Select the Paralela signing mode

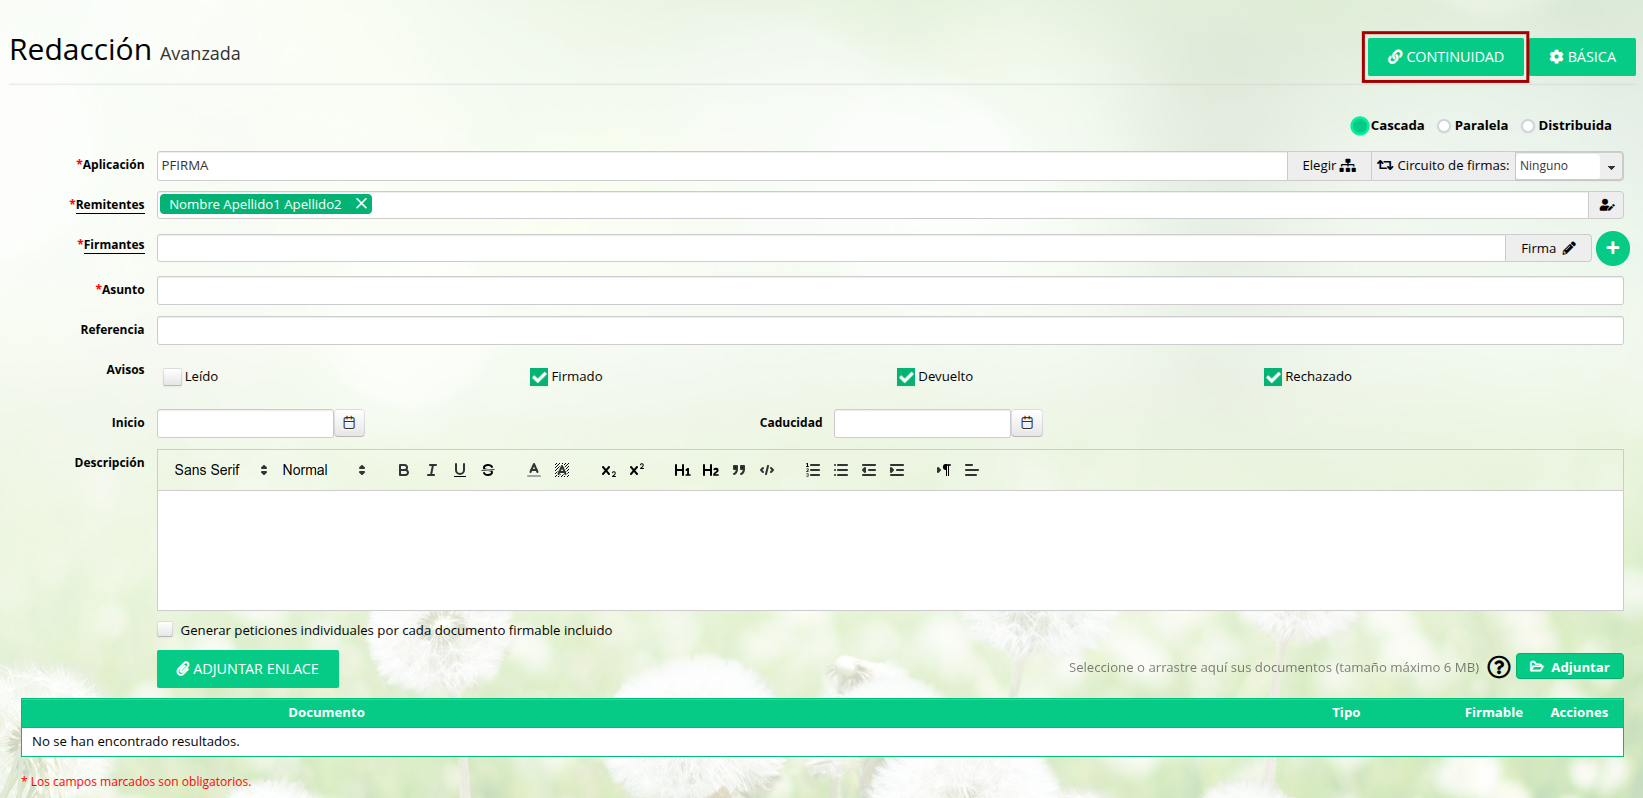tap(1444, 126)
